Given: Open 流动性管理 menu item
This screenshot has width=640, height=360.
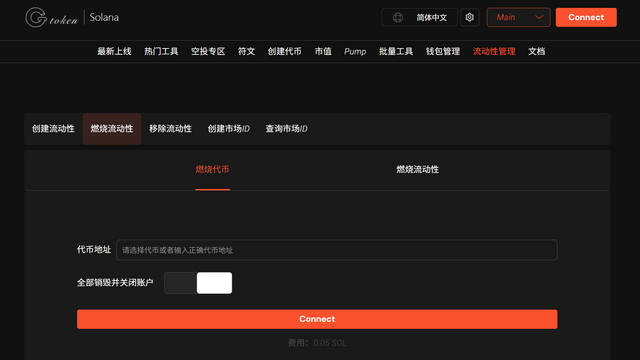Looking at the screenshot, I should coord(494,51).
